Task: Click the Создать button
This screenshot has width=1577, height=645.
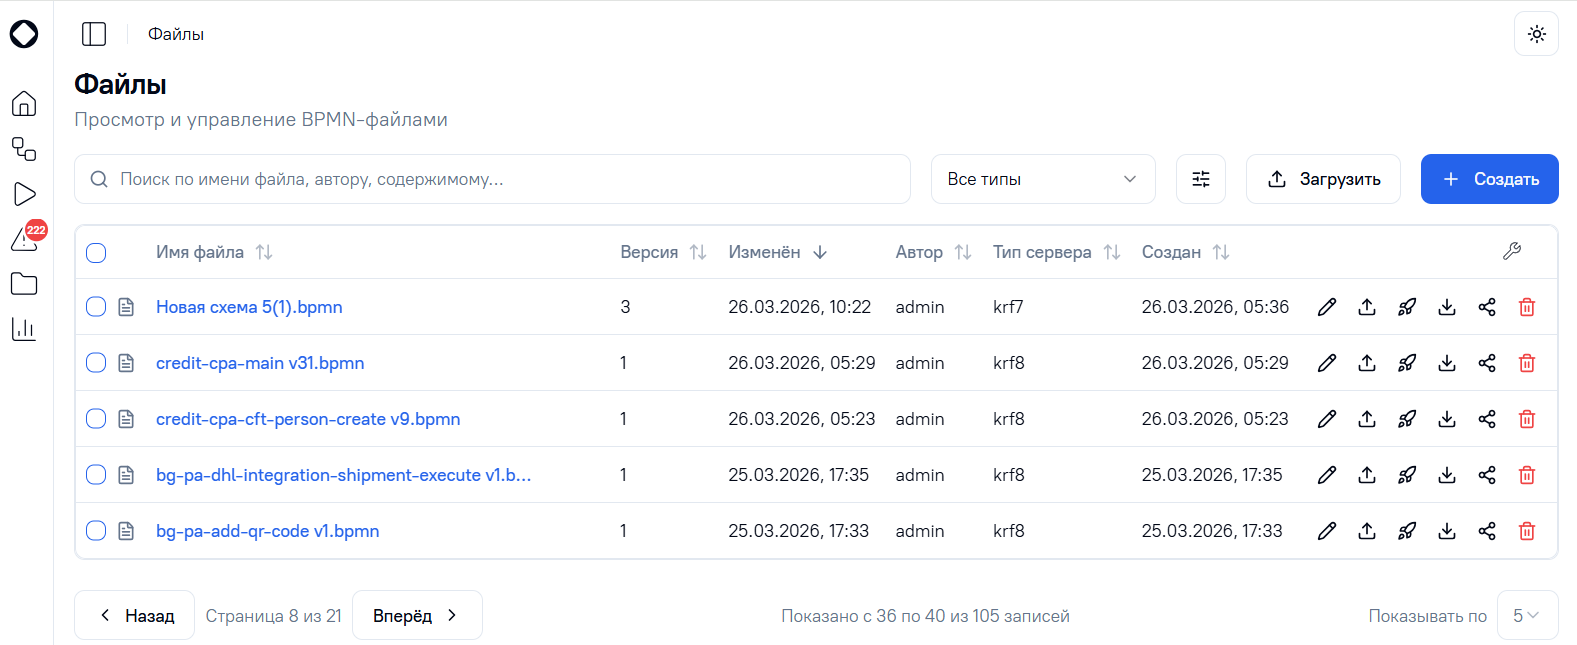Action: click(x=1490, y=179)
